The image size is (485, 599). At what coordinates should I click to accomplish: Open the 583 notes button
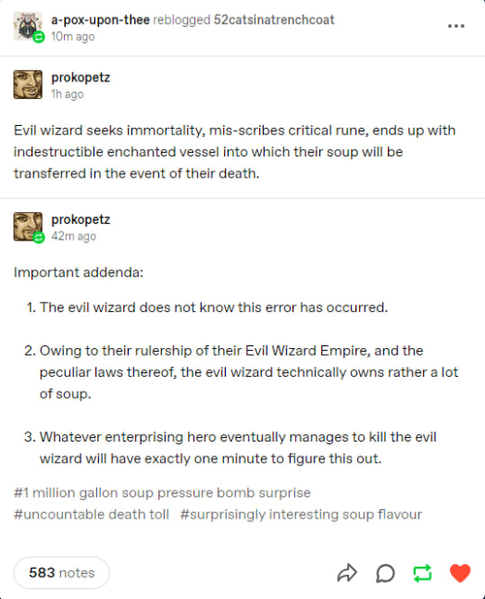tap(61, 573)
